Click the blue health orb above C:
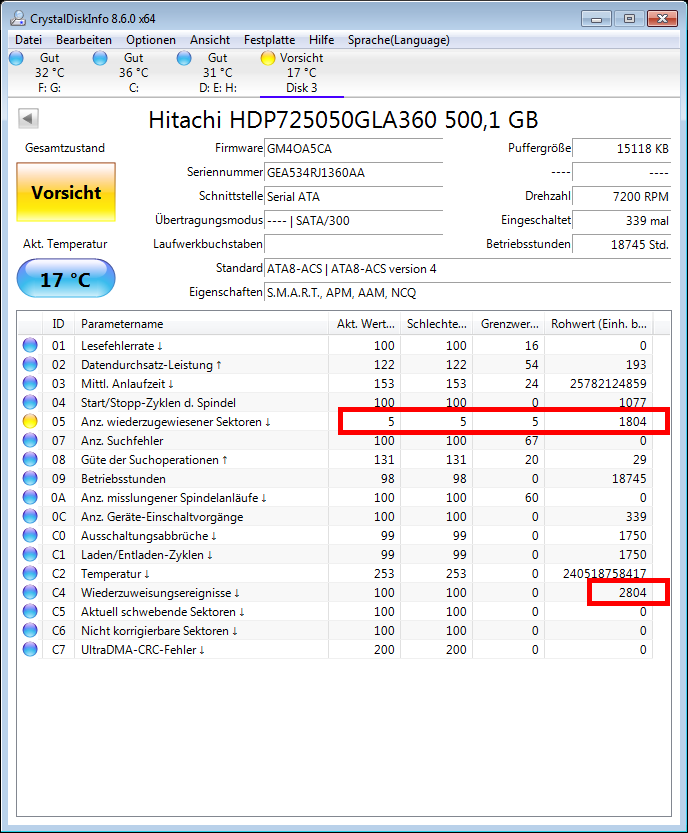Image resolution: width=688 pixels, height=833 pixels. tap(100, 58)
